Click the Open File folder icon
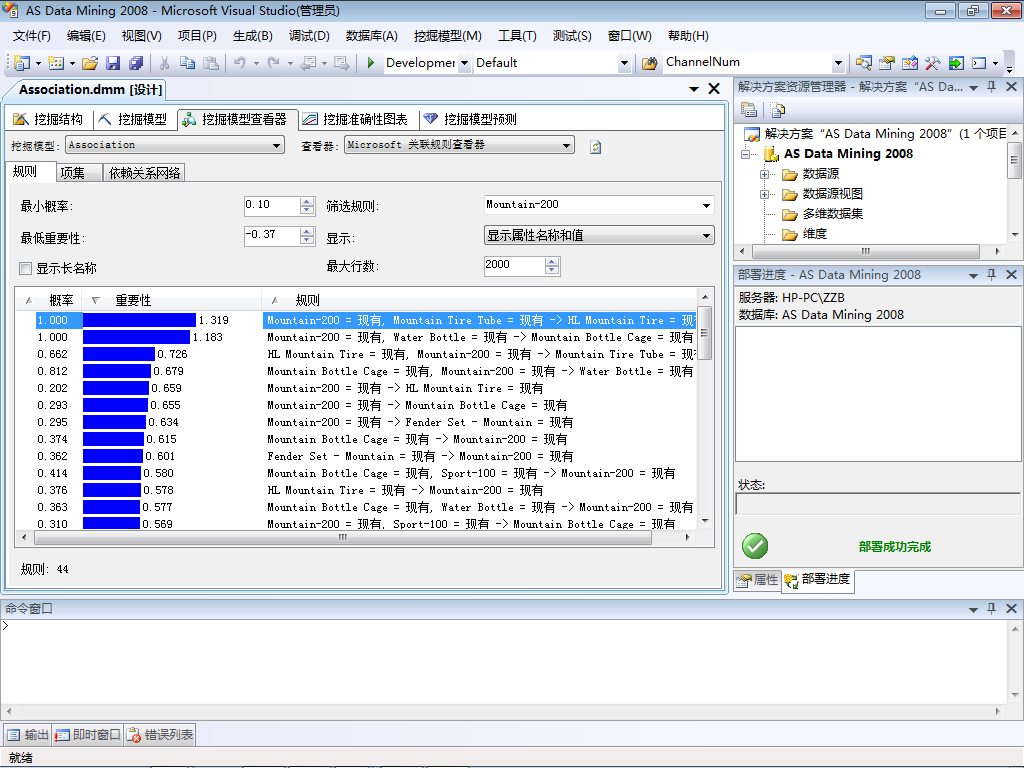Image resolution: width=1024 pixels, height=768 pixels. click(x=90, y=63)
